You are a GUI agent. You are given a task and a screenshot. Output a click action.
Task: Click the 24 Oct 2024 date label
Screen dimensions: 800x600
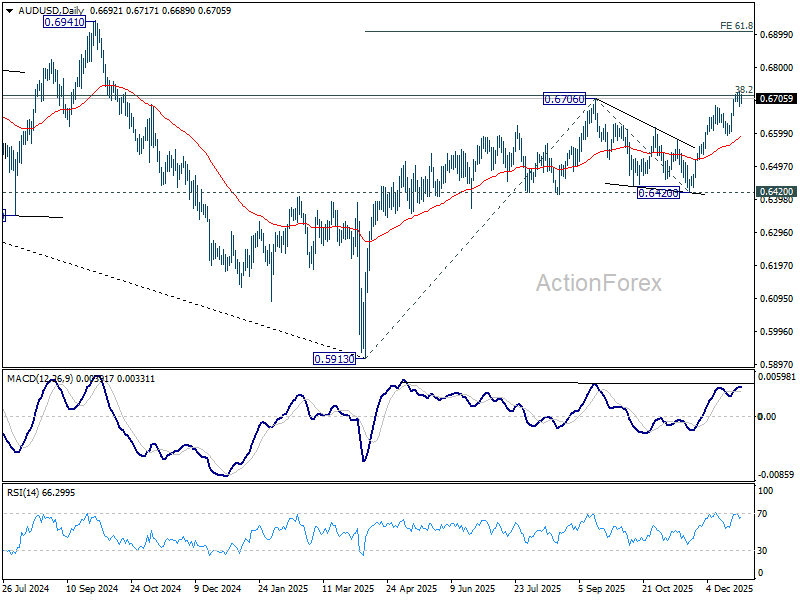click(x=156, y=589)
